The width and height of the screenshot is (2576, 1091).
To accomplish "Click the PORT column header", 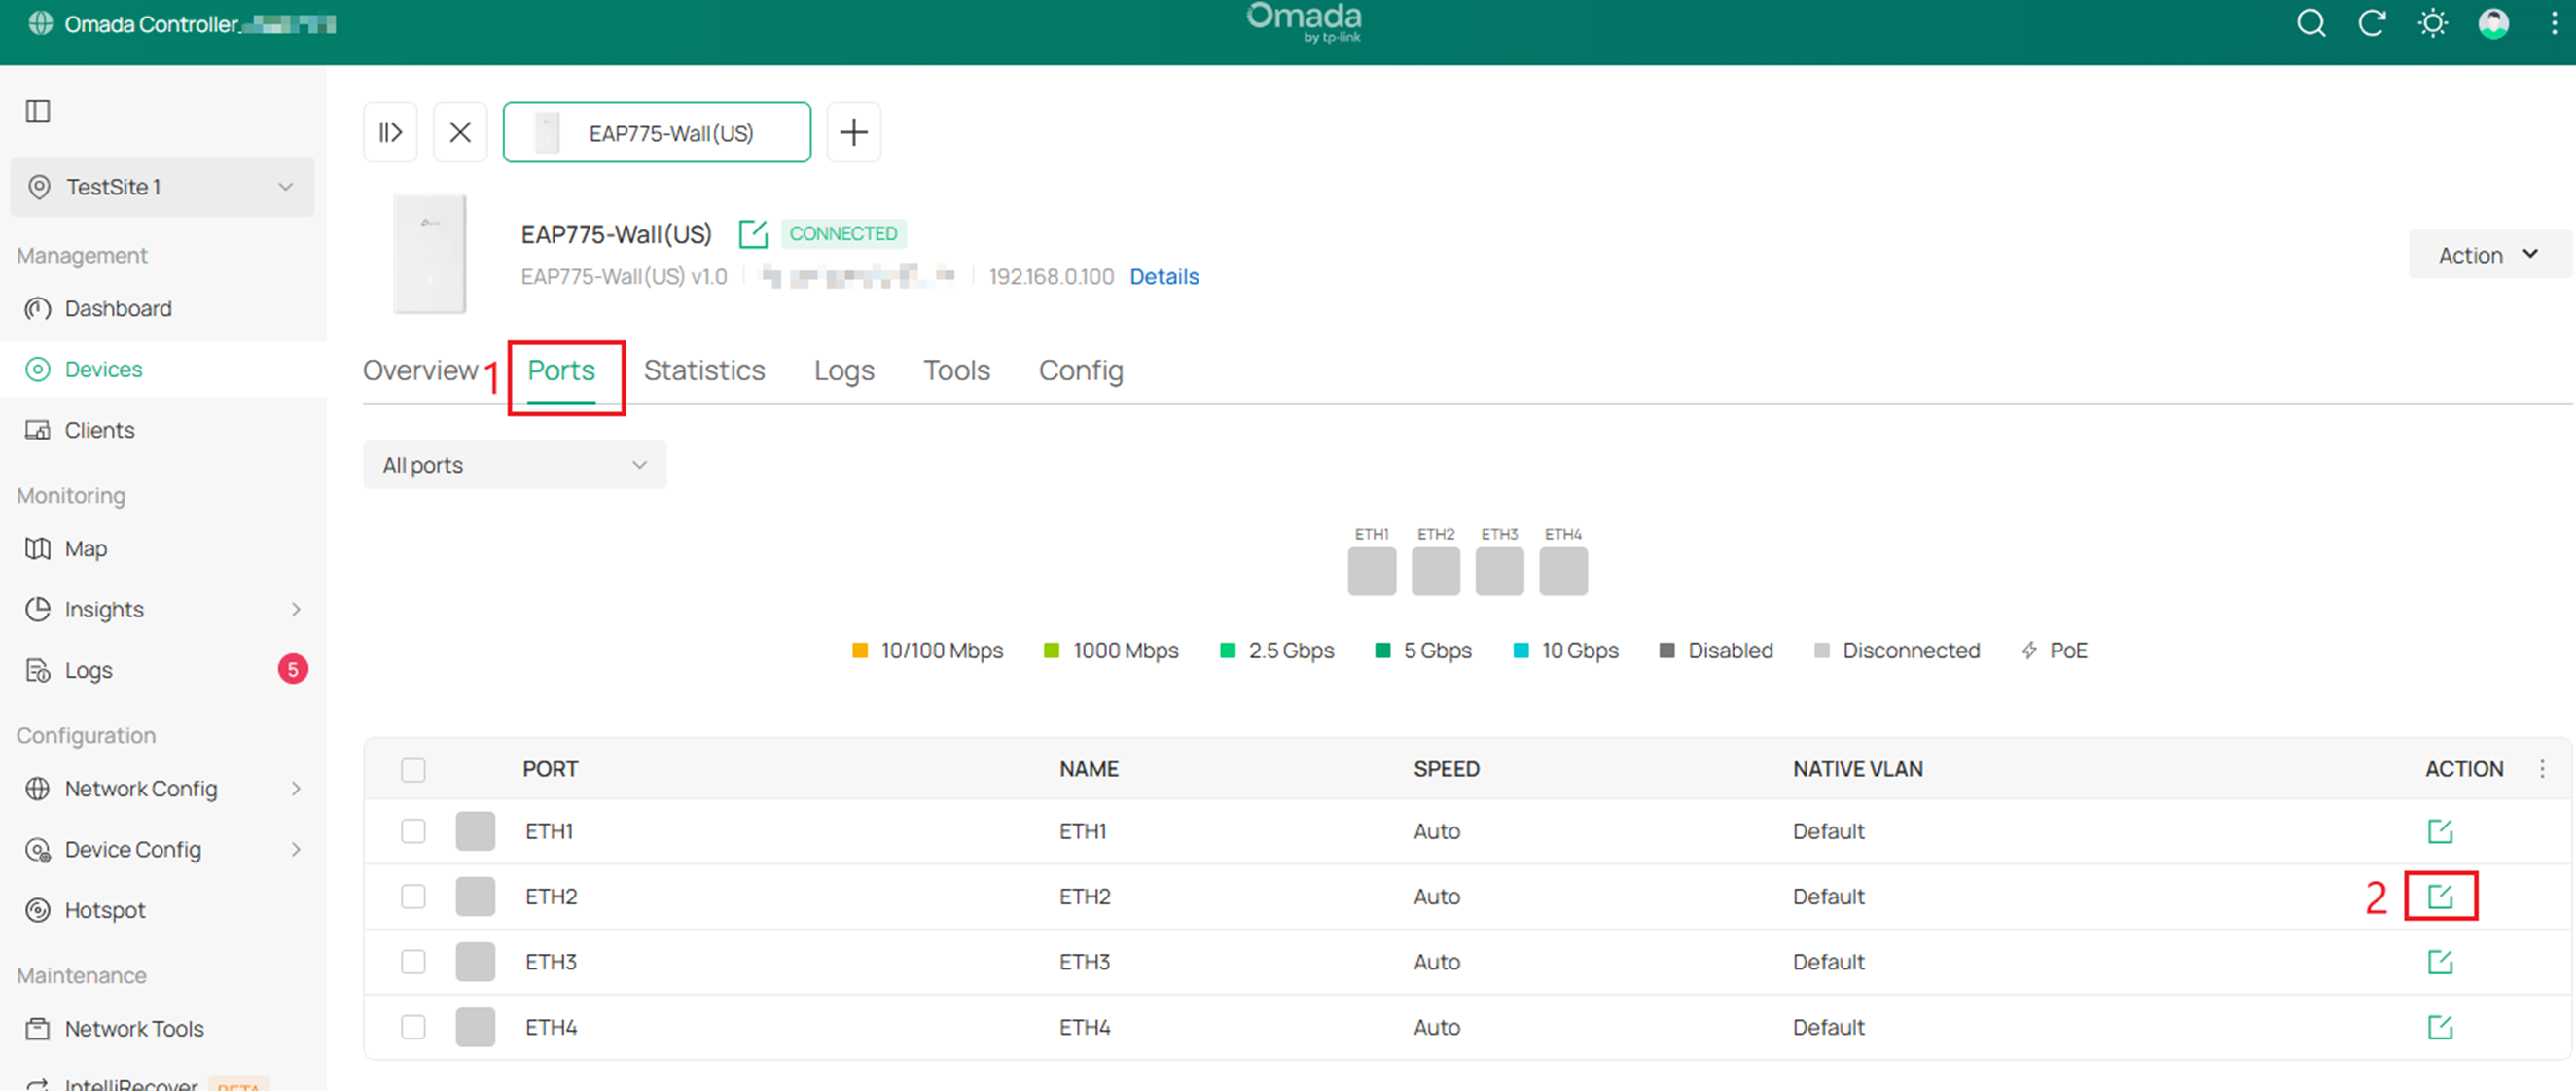I will pyautogui.click(x=550, y=769).
